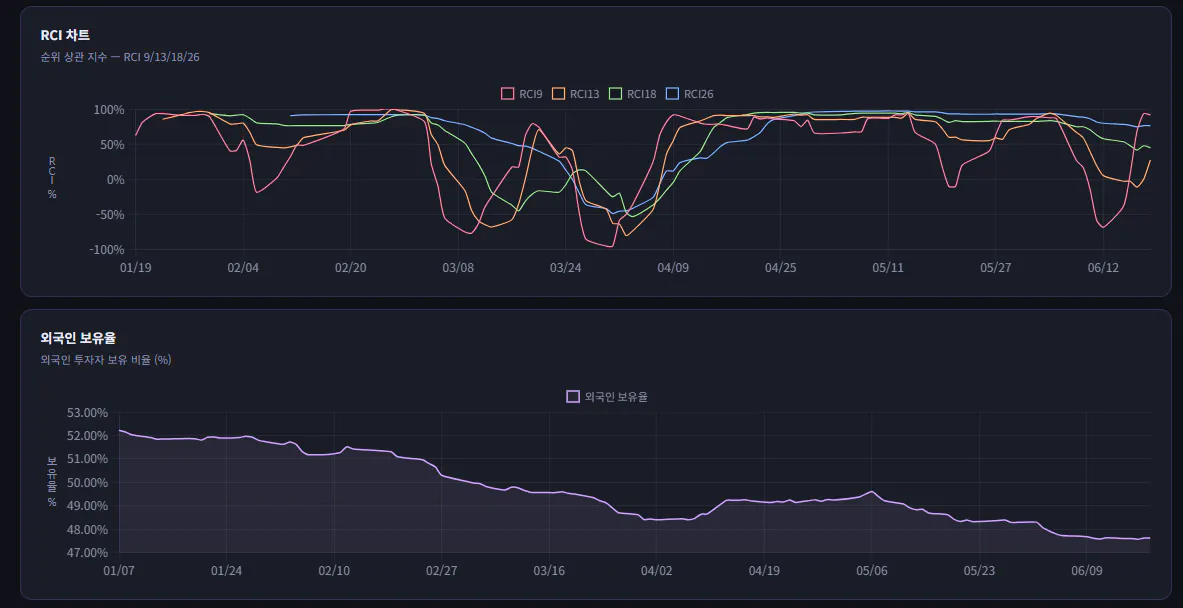Click the RCI 차트 panel title
The image size is (1183, 608).
[65, 35]
